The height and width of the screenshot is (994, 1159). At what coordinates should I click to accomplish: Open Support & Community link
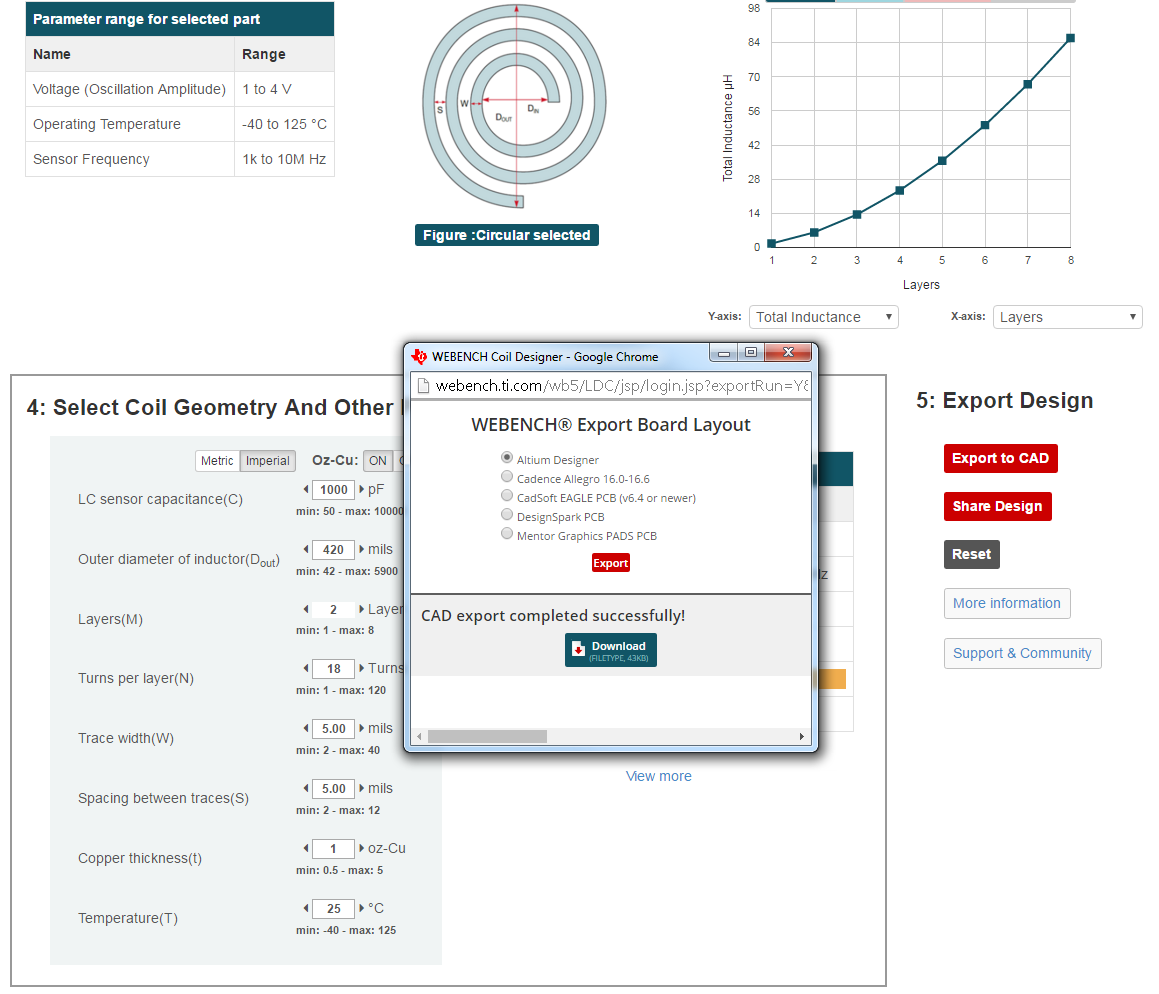pyautogui.click(x=1022, y=653)
